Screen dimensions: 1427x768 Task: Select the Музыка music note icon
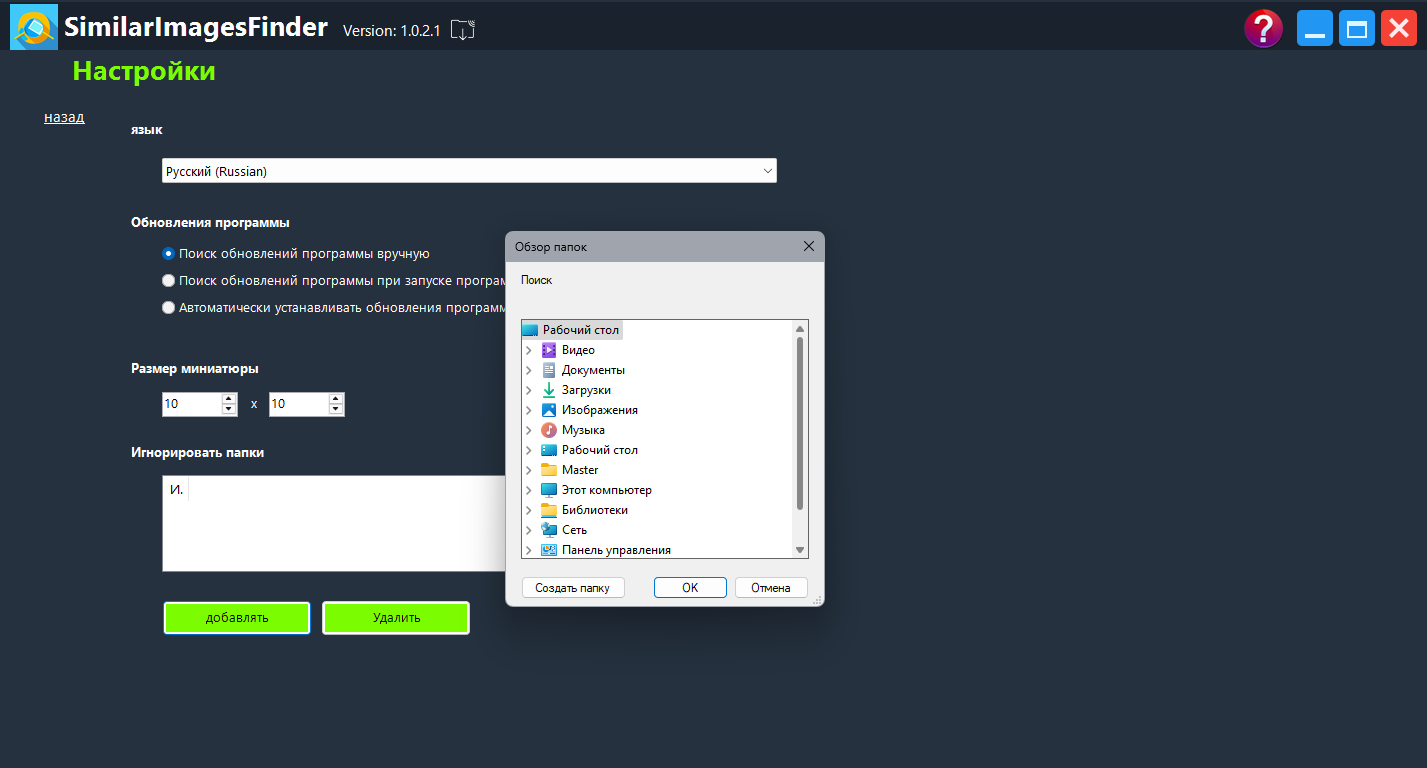pyautogui.click(x=548, y=430)
